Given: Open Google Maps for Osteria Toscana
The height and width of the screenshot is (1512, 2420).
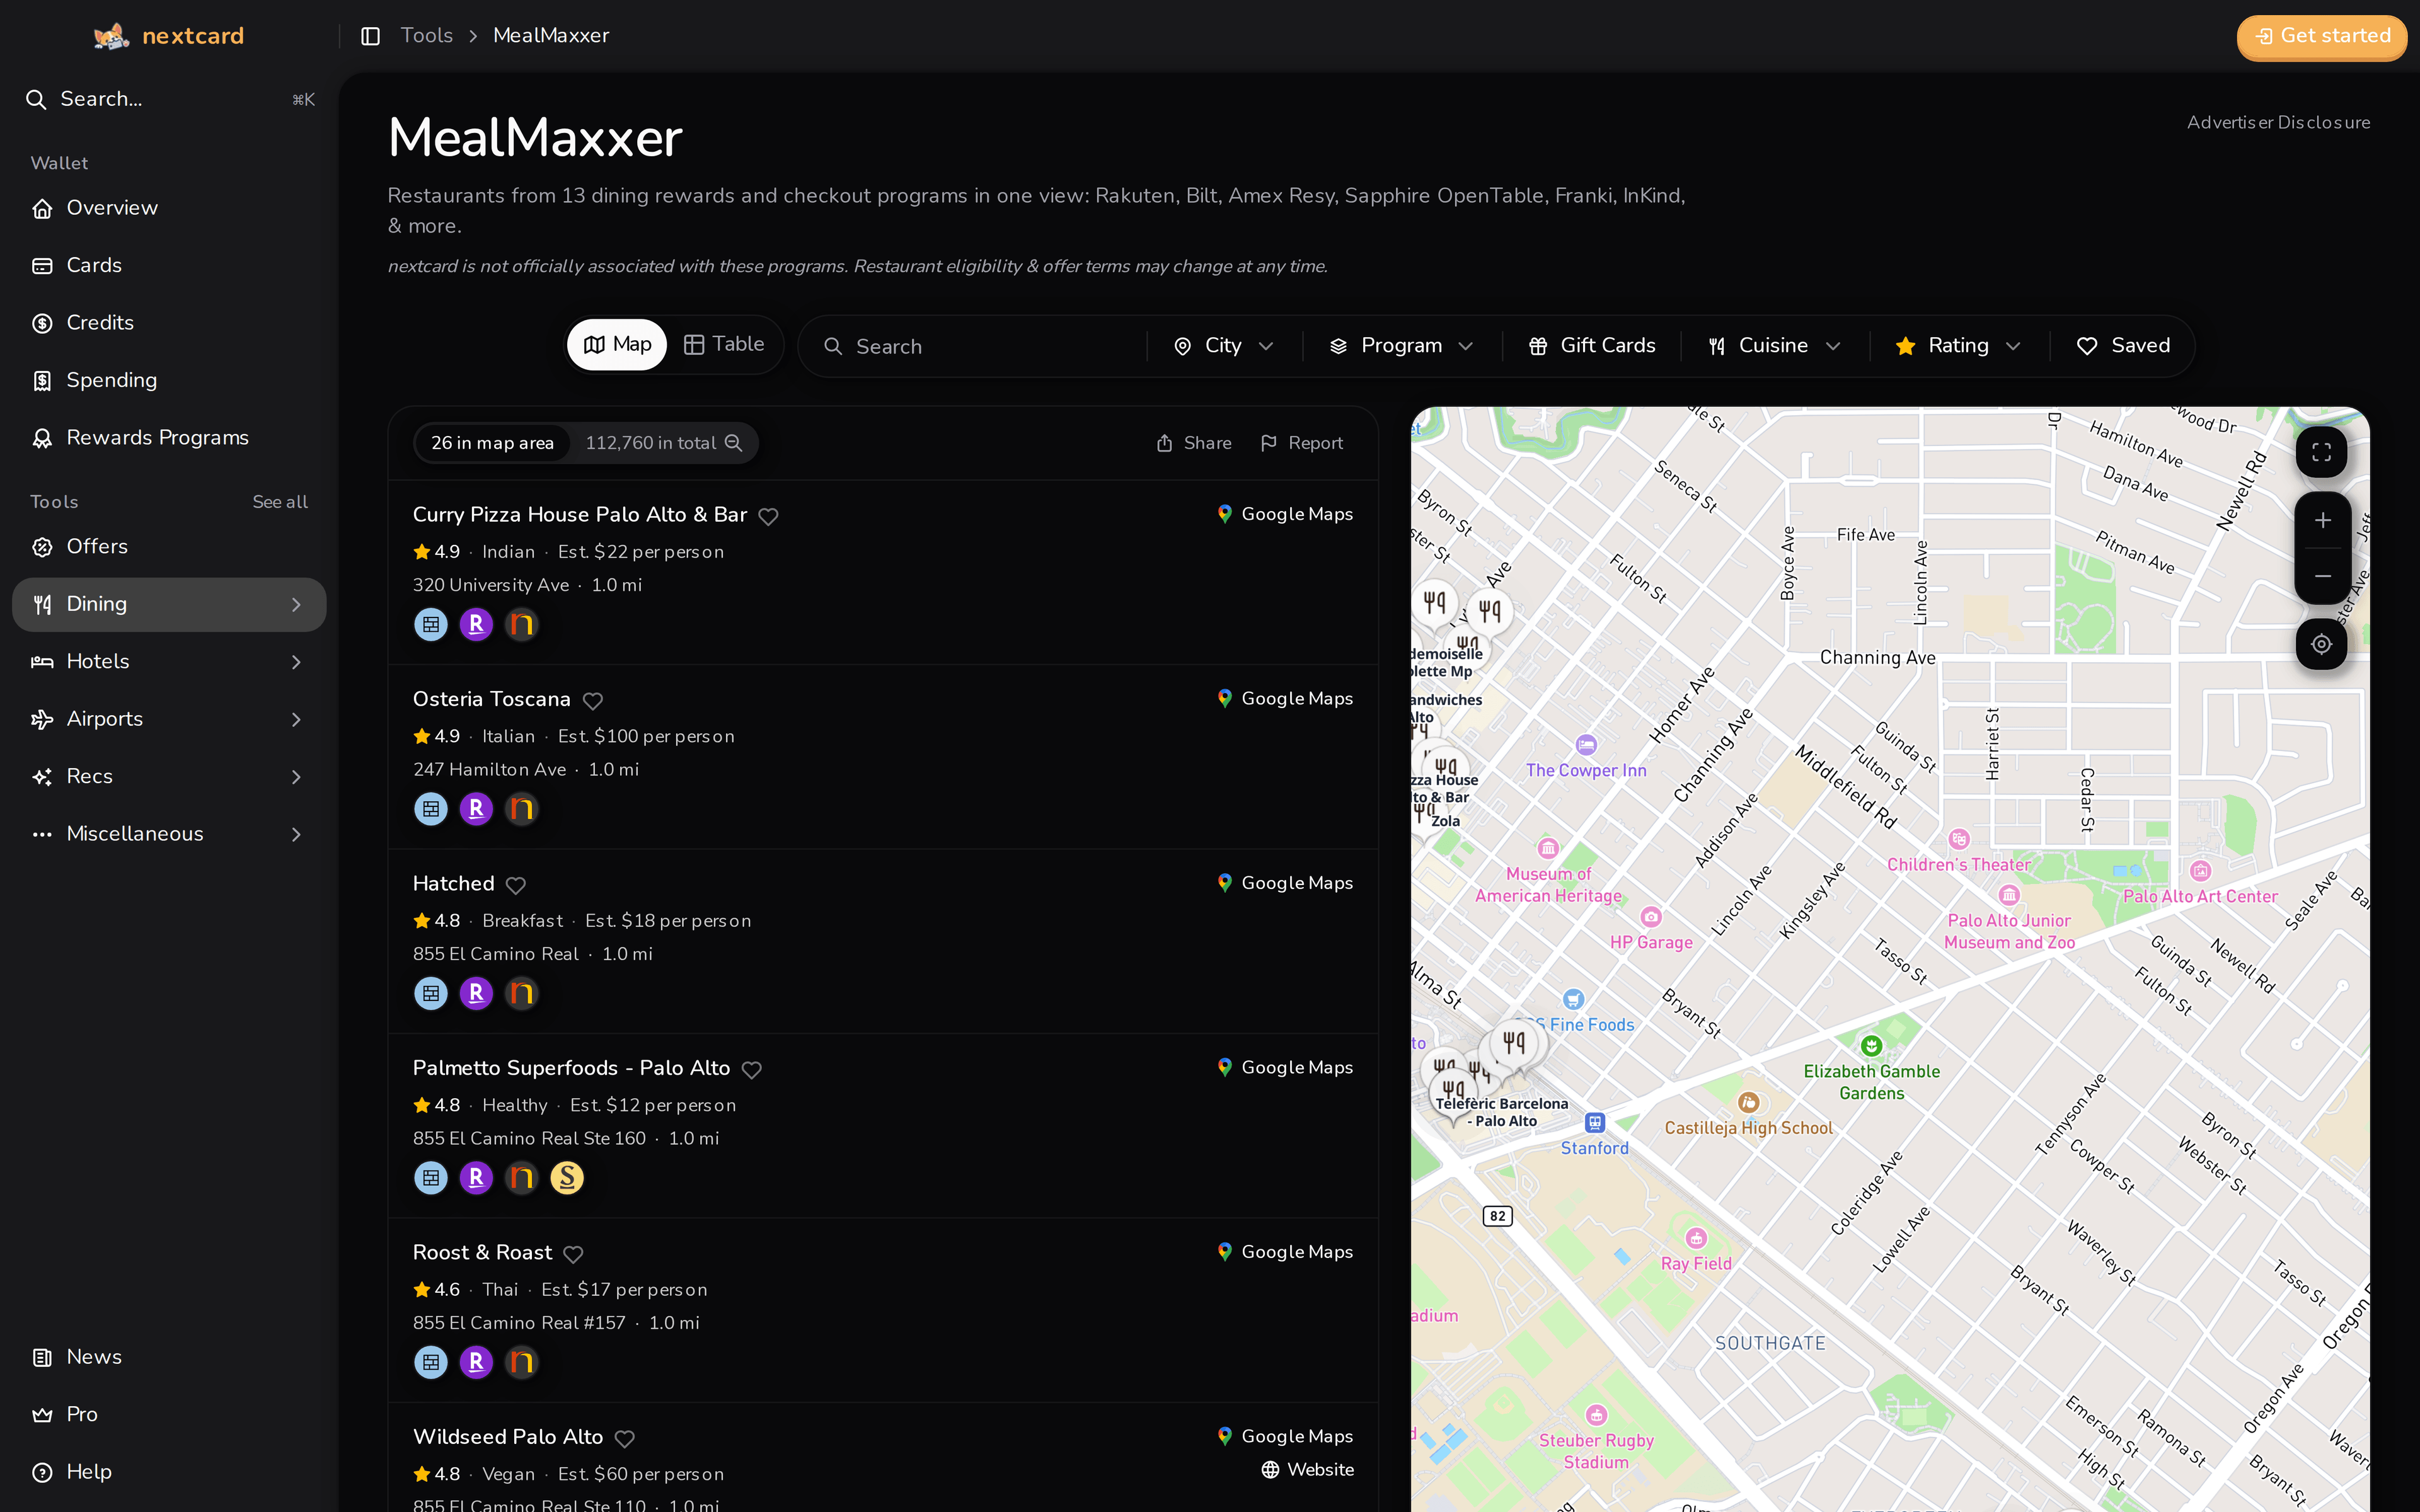Looking at the screenshot, I should (x=1284, y=699).
